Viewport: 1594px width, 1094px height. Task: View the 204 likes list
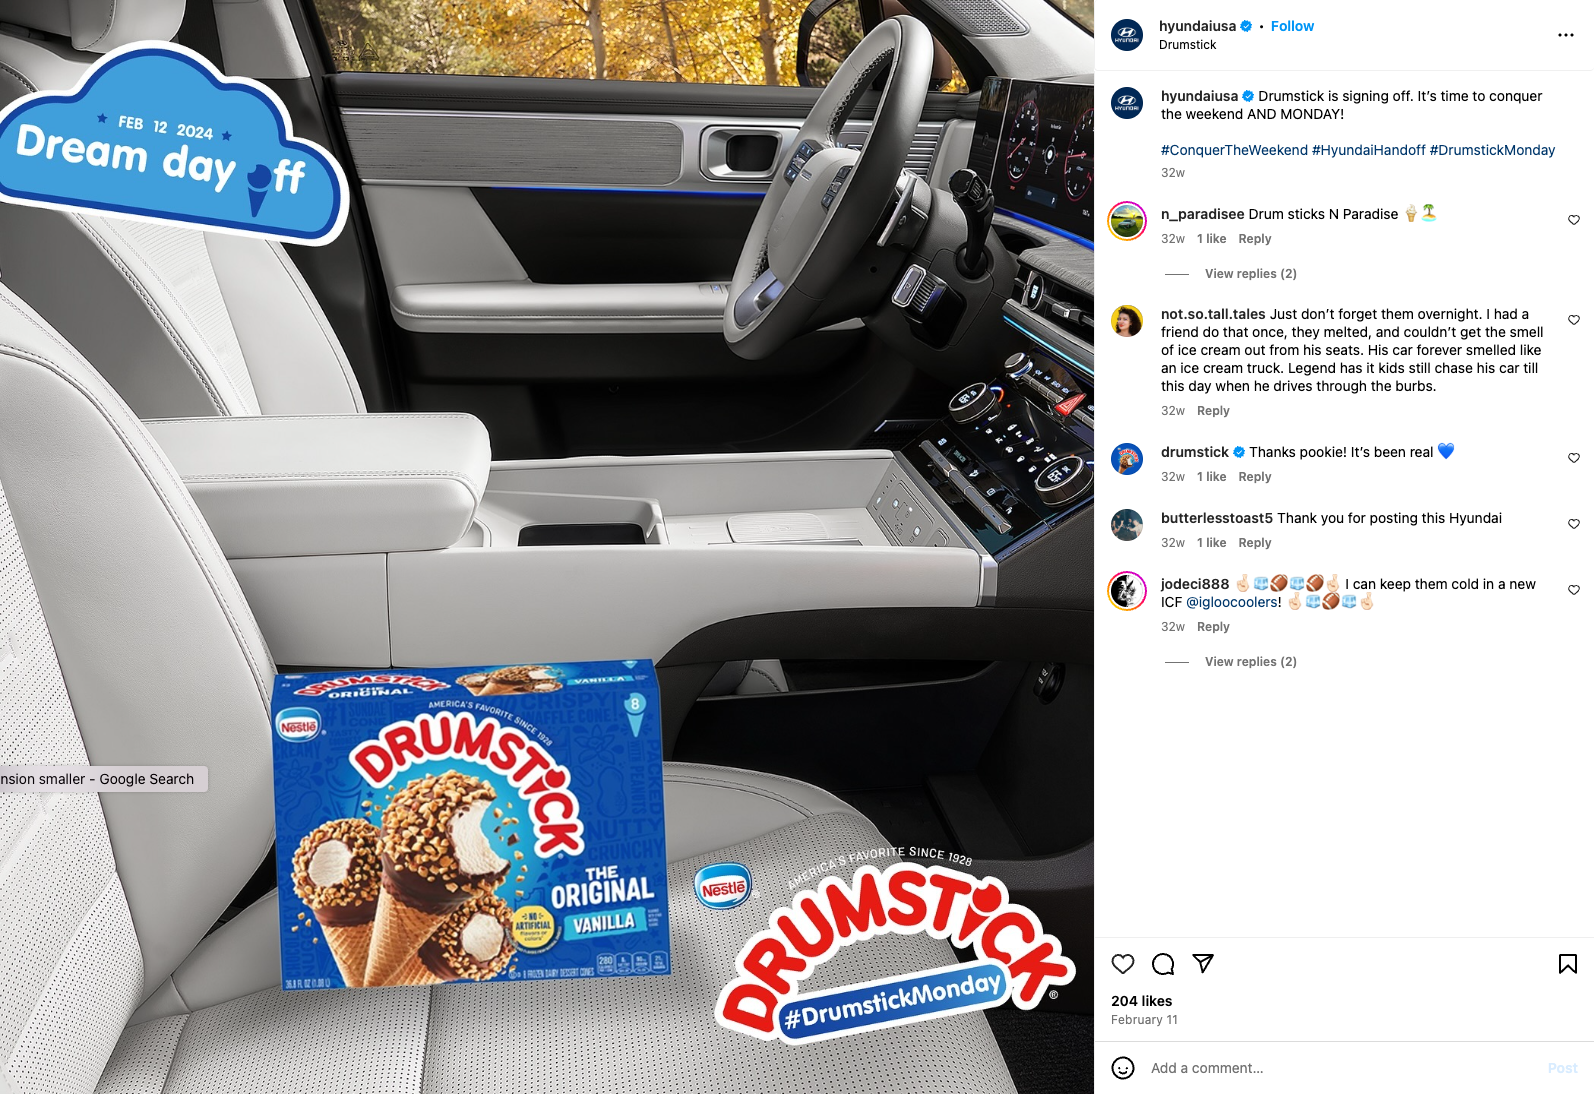tap(1141, 1001)
